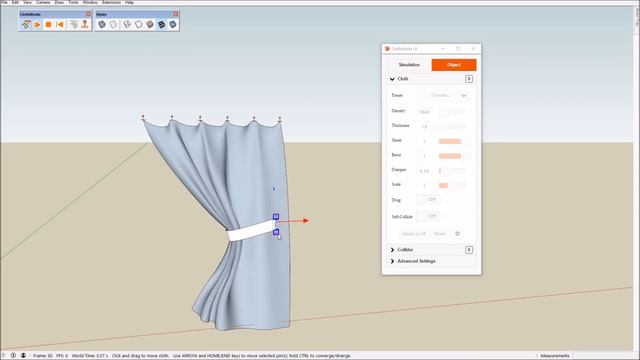640x360 pixels.
Task: Click the round icon beside Reset
Action: [457, 234]
